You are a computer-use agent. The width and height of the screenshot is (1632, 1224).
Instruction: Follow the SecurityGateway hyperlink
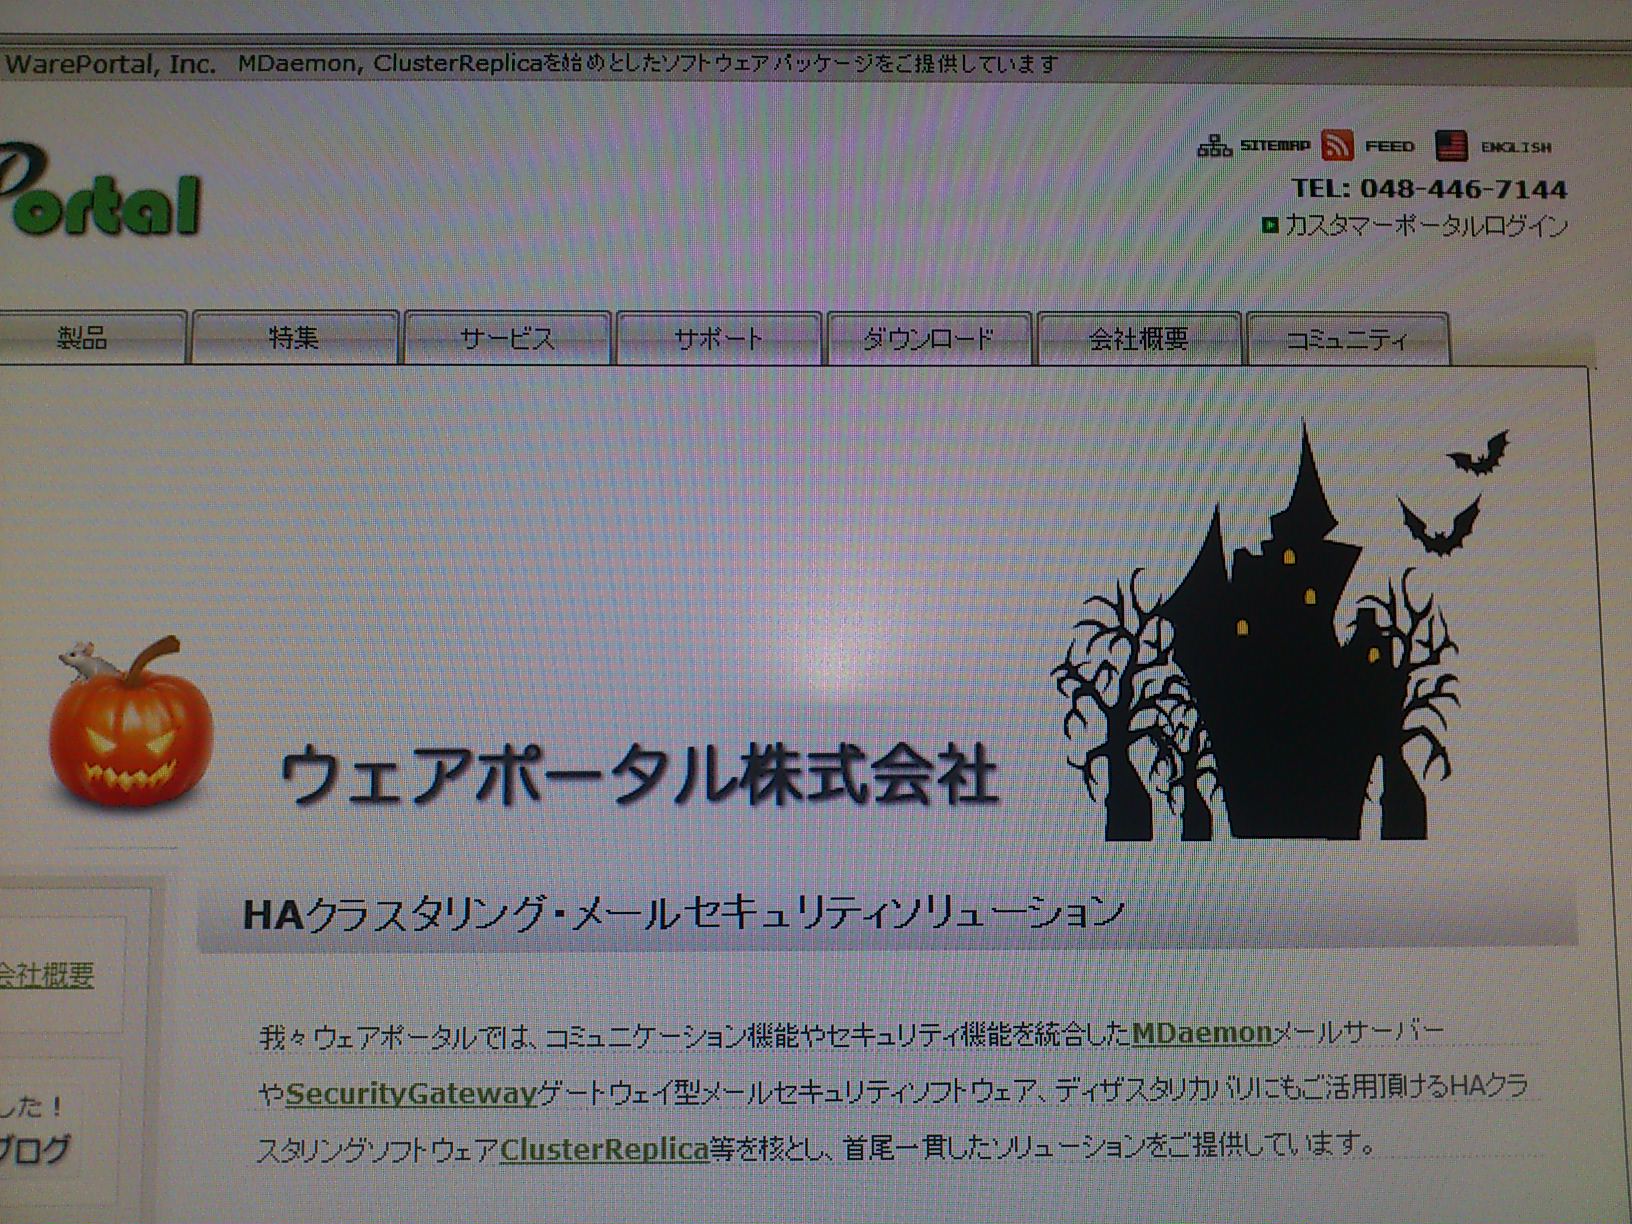pyautogui.click(x=411, y=1093)
